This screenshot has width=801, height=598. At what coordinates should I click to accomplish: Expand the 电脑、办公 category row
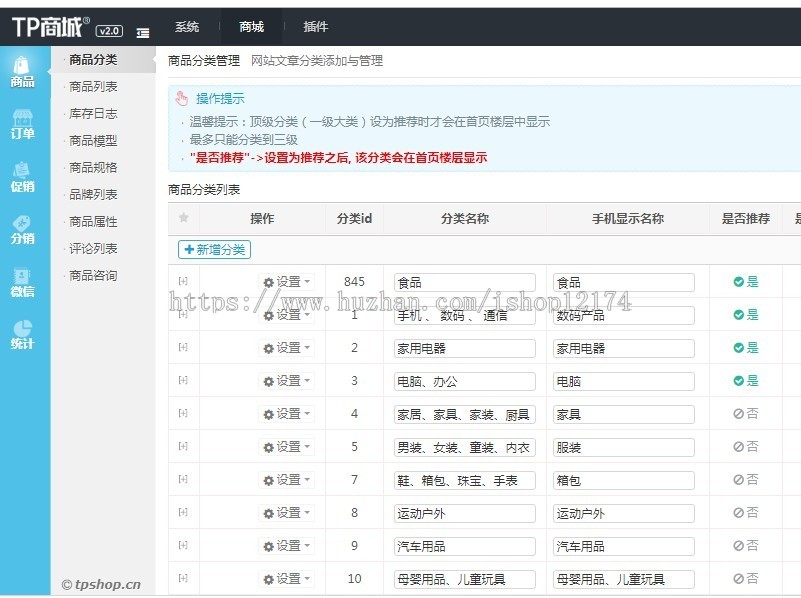coord(183,380)
